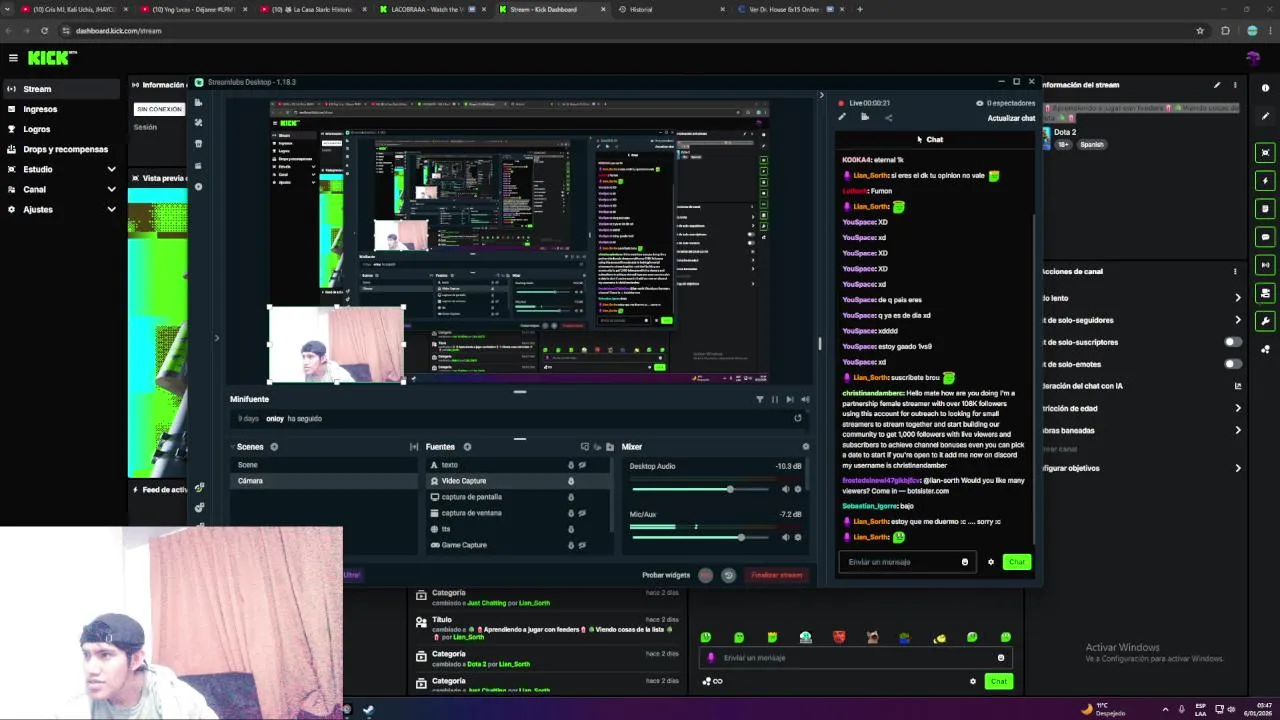Open configurar objetivos chevron
Screen dimensions: 1280x720
pyautogui.click(x=1237, y=468)
